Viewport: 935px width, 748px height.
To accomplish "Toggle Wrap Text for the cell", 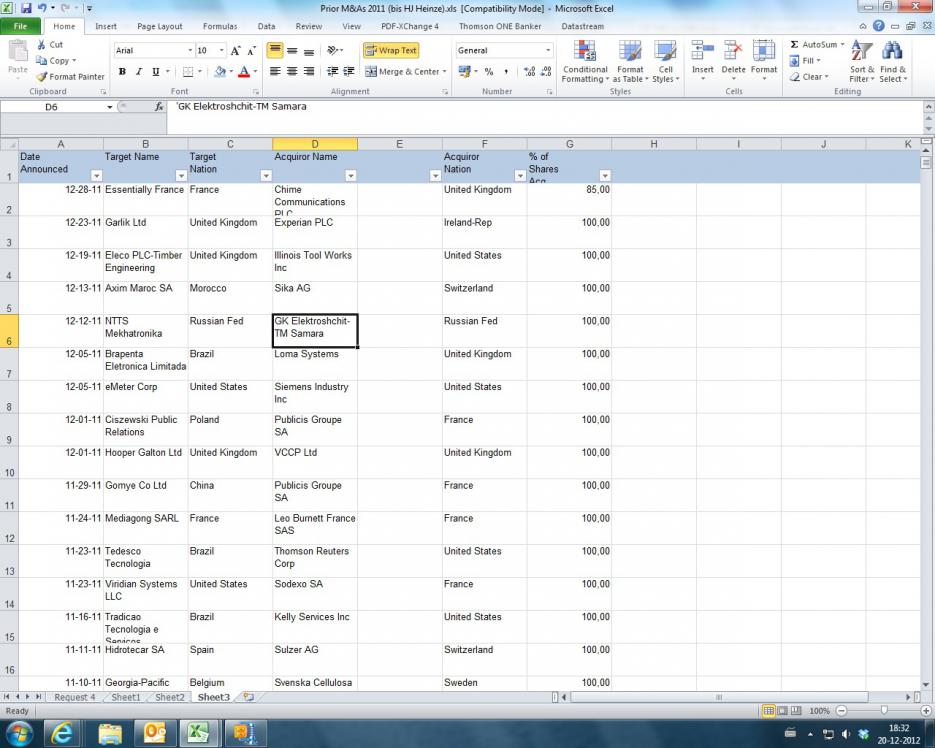I will tap(391, 51).
